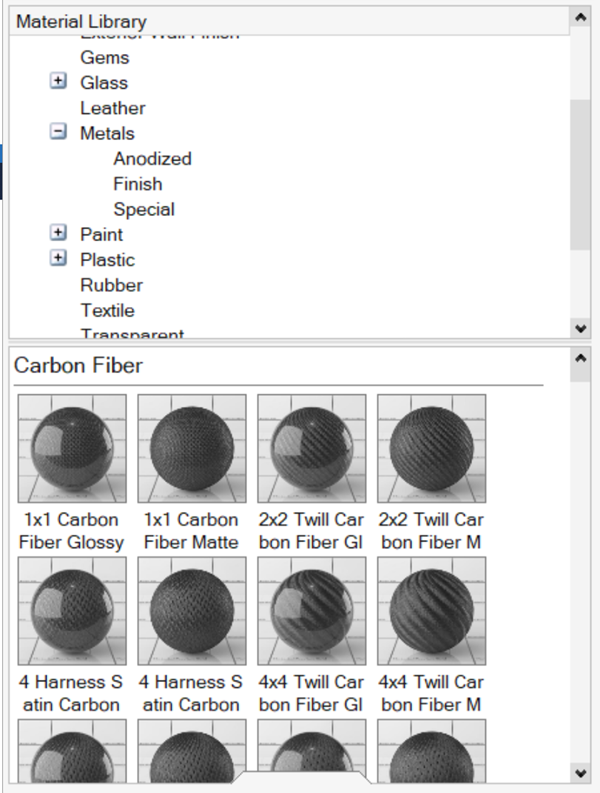
Task: Select the 2x2 Twill Carbon Fiber Matte thumbnail
Action: [x=432, y=447]
